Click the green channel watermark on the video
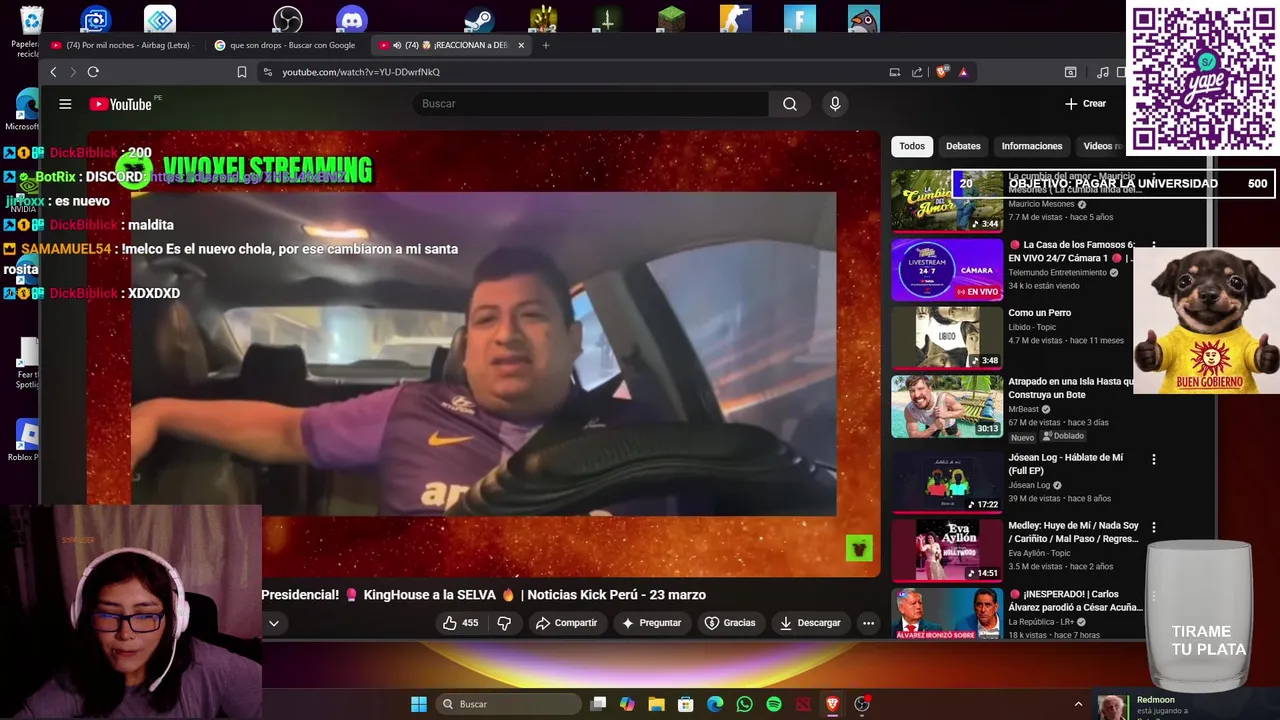Screen dimensions: 1280x720 point(859,548)
